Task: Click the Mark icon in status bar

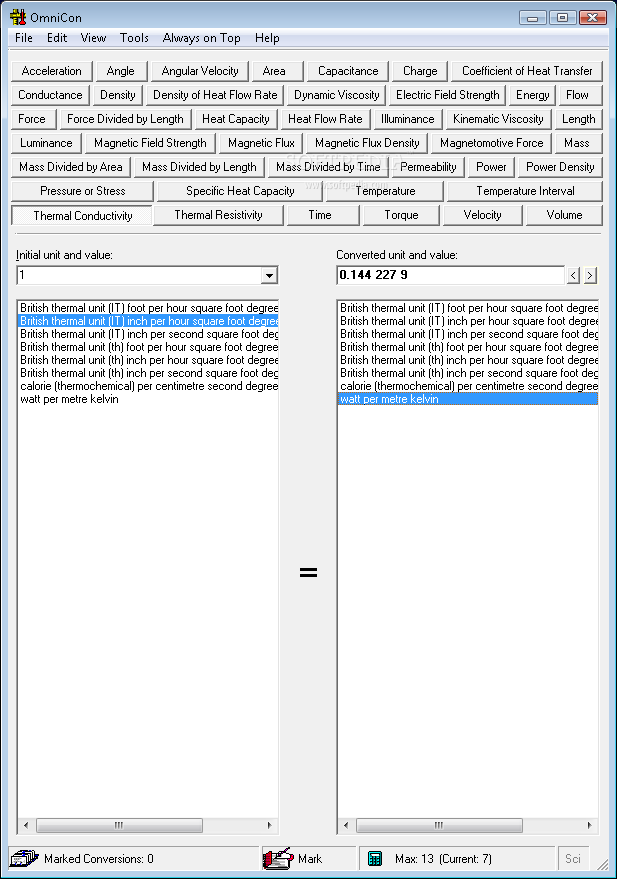Action: (279, 858)
